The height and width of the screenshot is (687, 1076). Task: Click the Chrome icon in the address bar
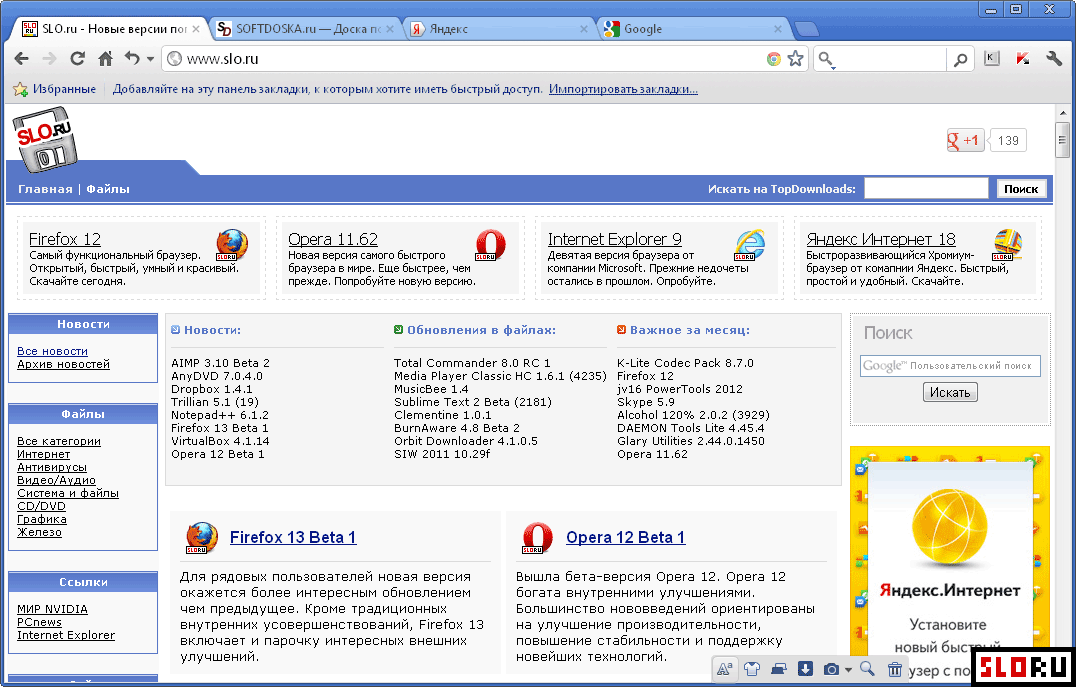(773, 59)
